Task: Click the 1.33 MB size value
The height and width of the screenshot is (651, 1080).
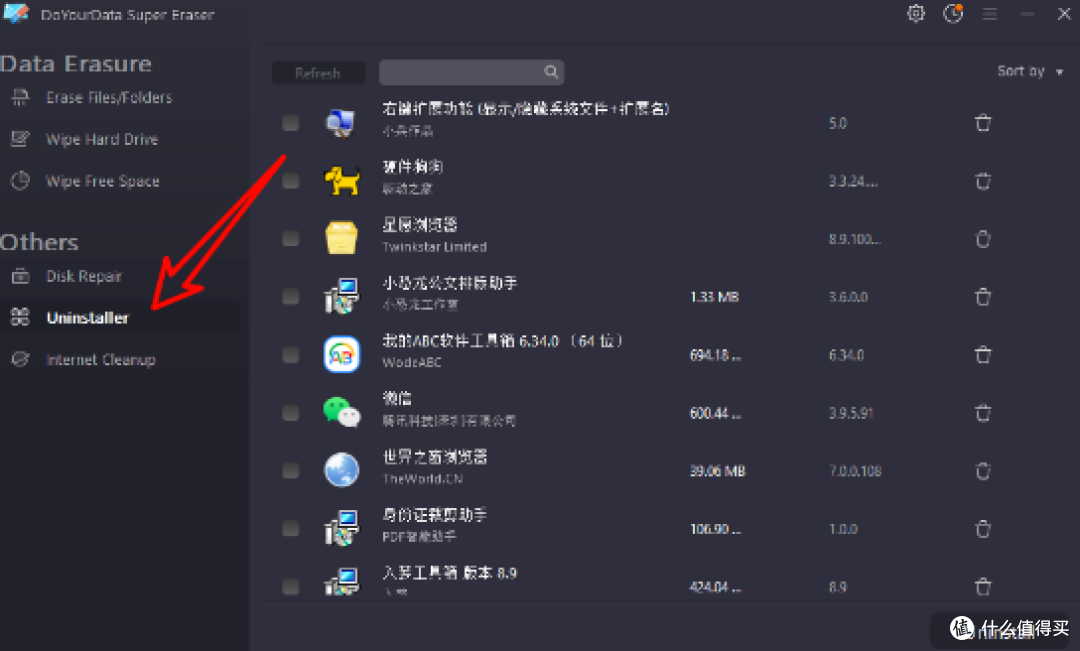Action: pos(714,297)
